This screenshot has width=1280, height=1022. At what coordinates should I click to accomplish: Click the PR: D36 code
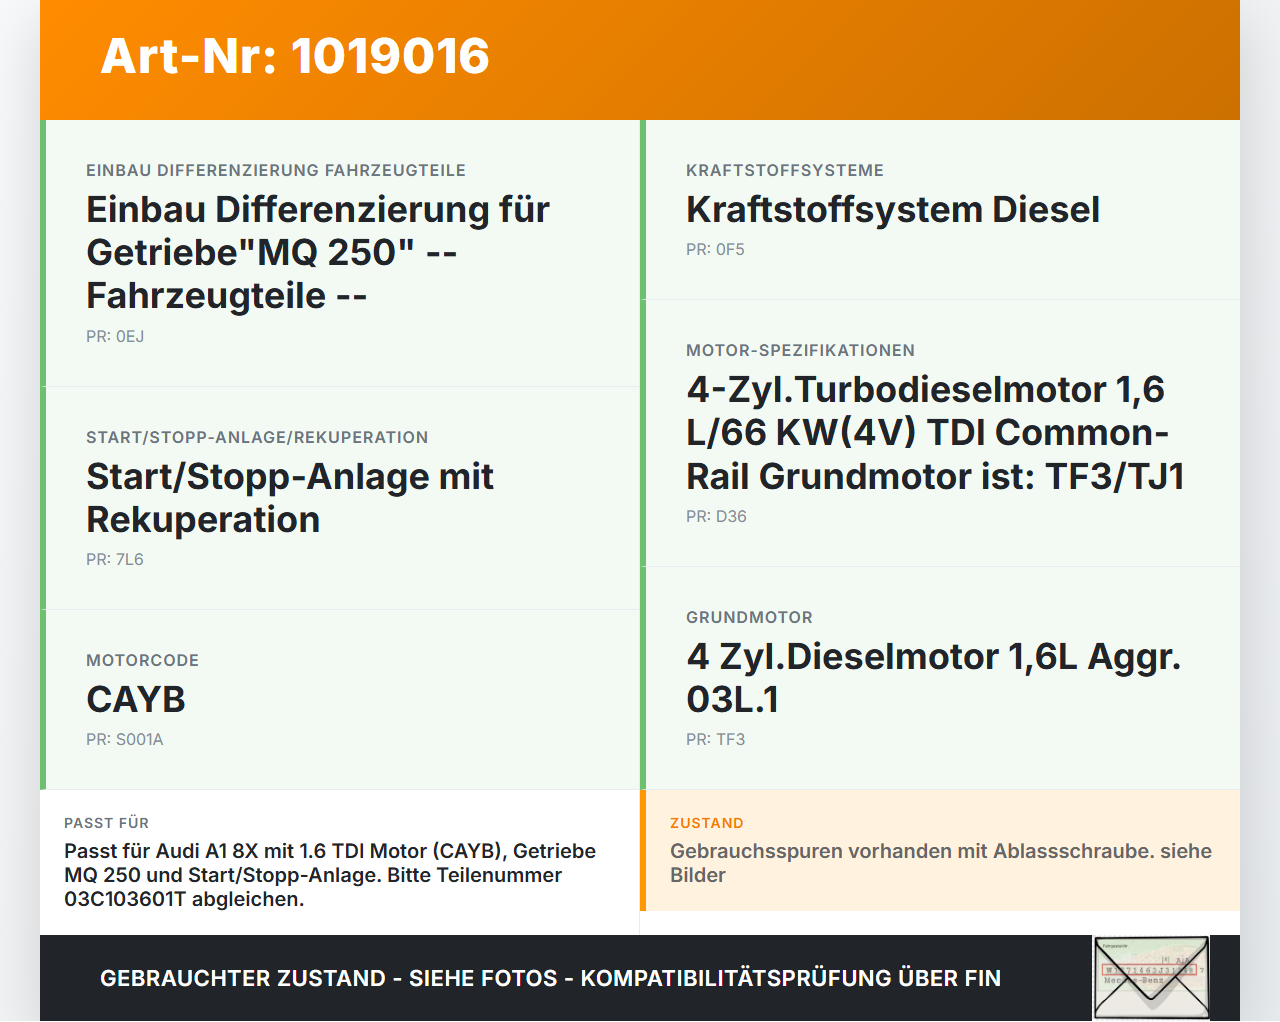point(716,516)
